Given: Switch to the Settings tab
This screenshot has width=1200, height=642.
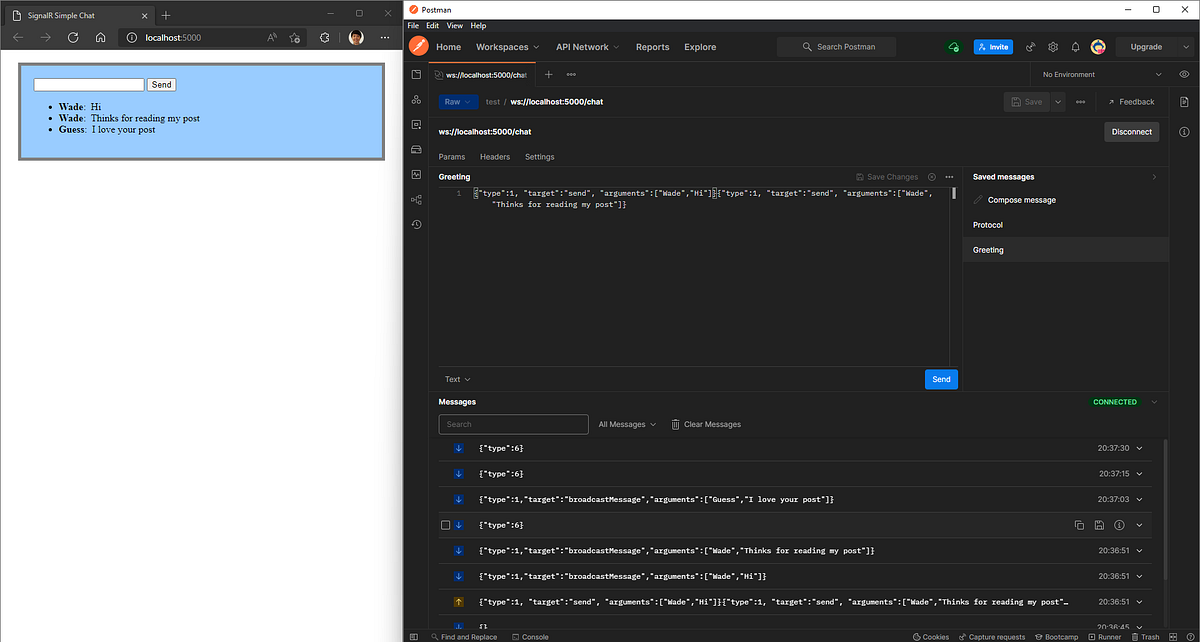Looking at the screenshot, I should point(540,157).
